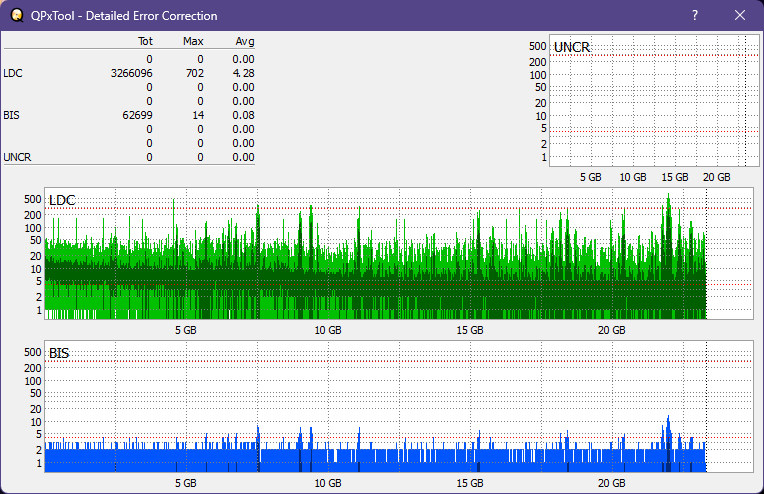Click the 15 GB label under BIS graph

coord(470,483)
